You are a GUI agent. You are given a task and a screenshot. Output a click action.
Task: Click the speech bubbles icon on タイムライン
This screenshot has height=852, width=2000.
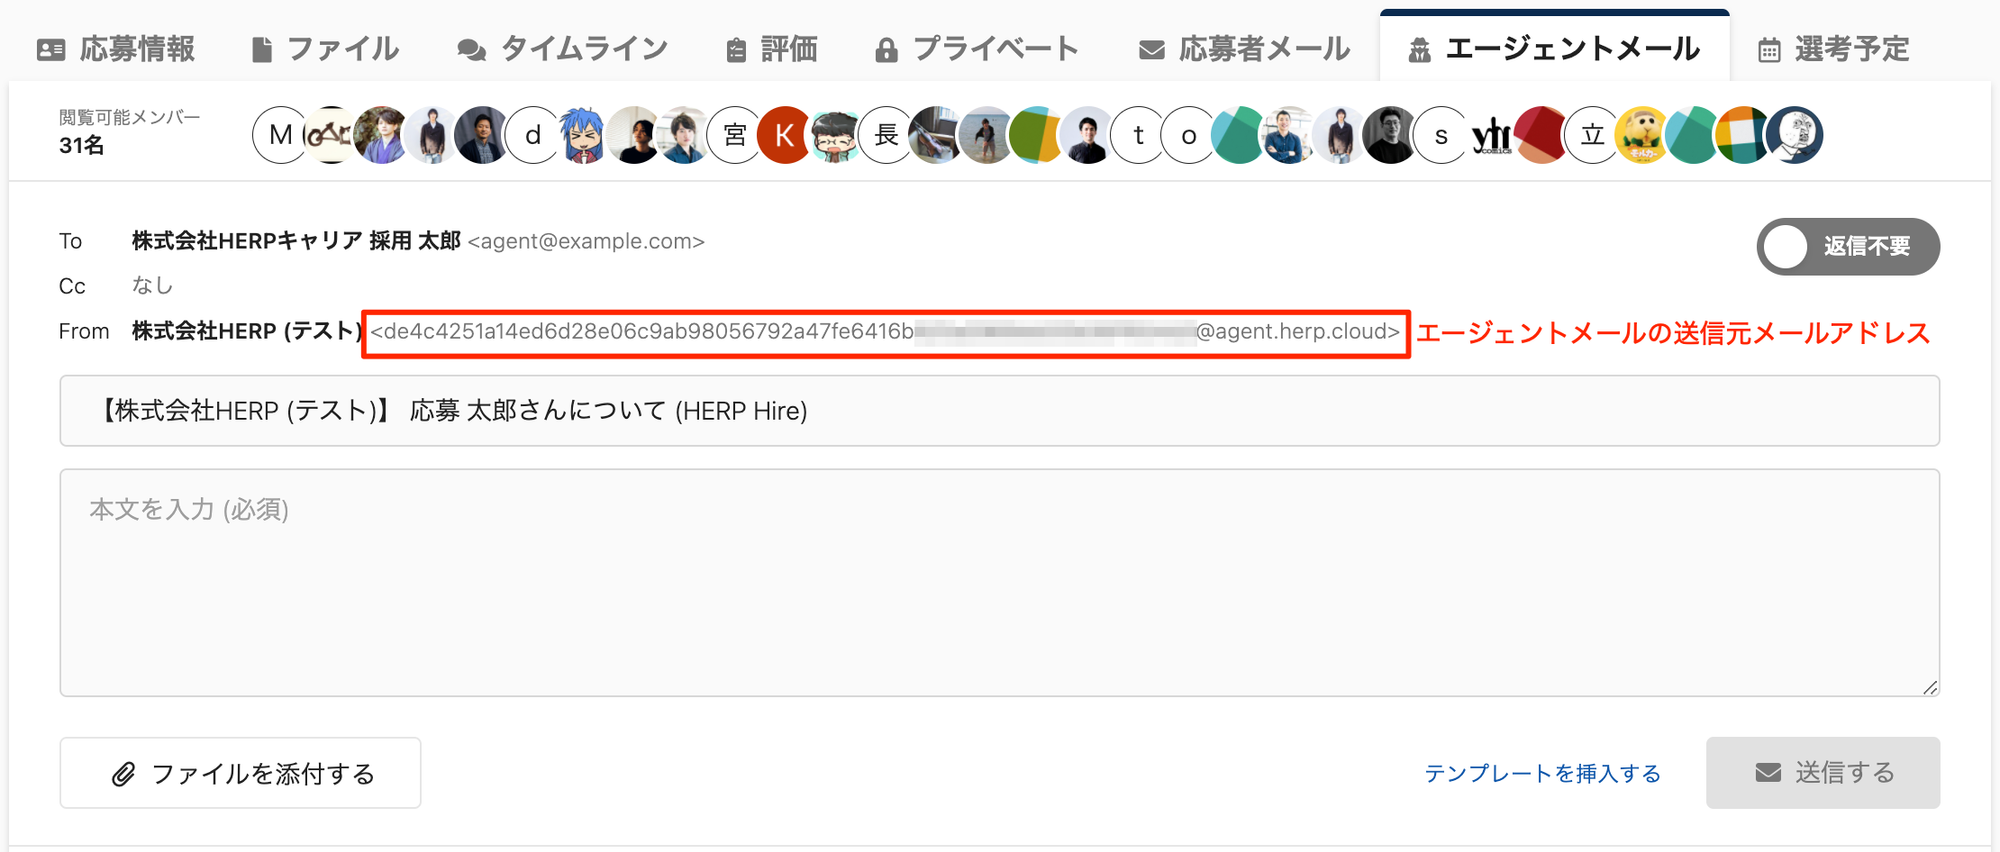[471, 50]
